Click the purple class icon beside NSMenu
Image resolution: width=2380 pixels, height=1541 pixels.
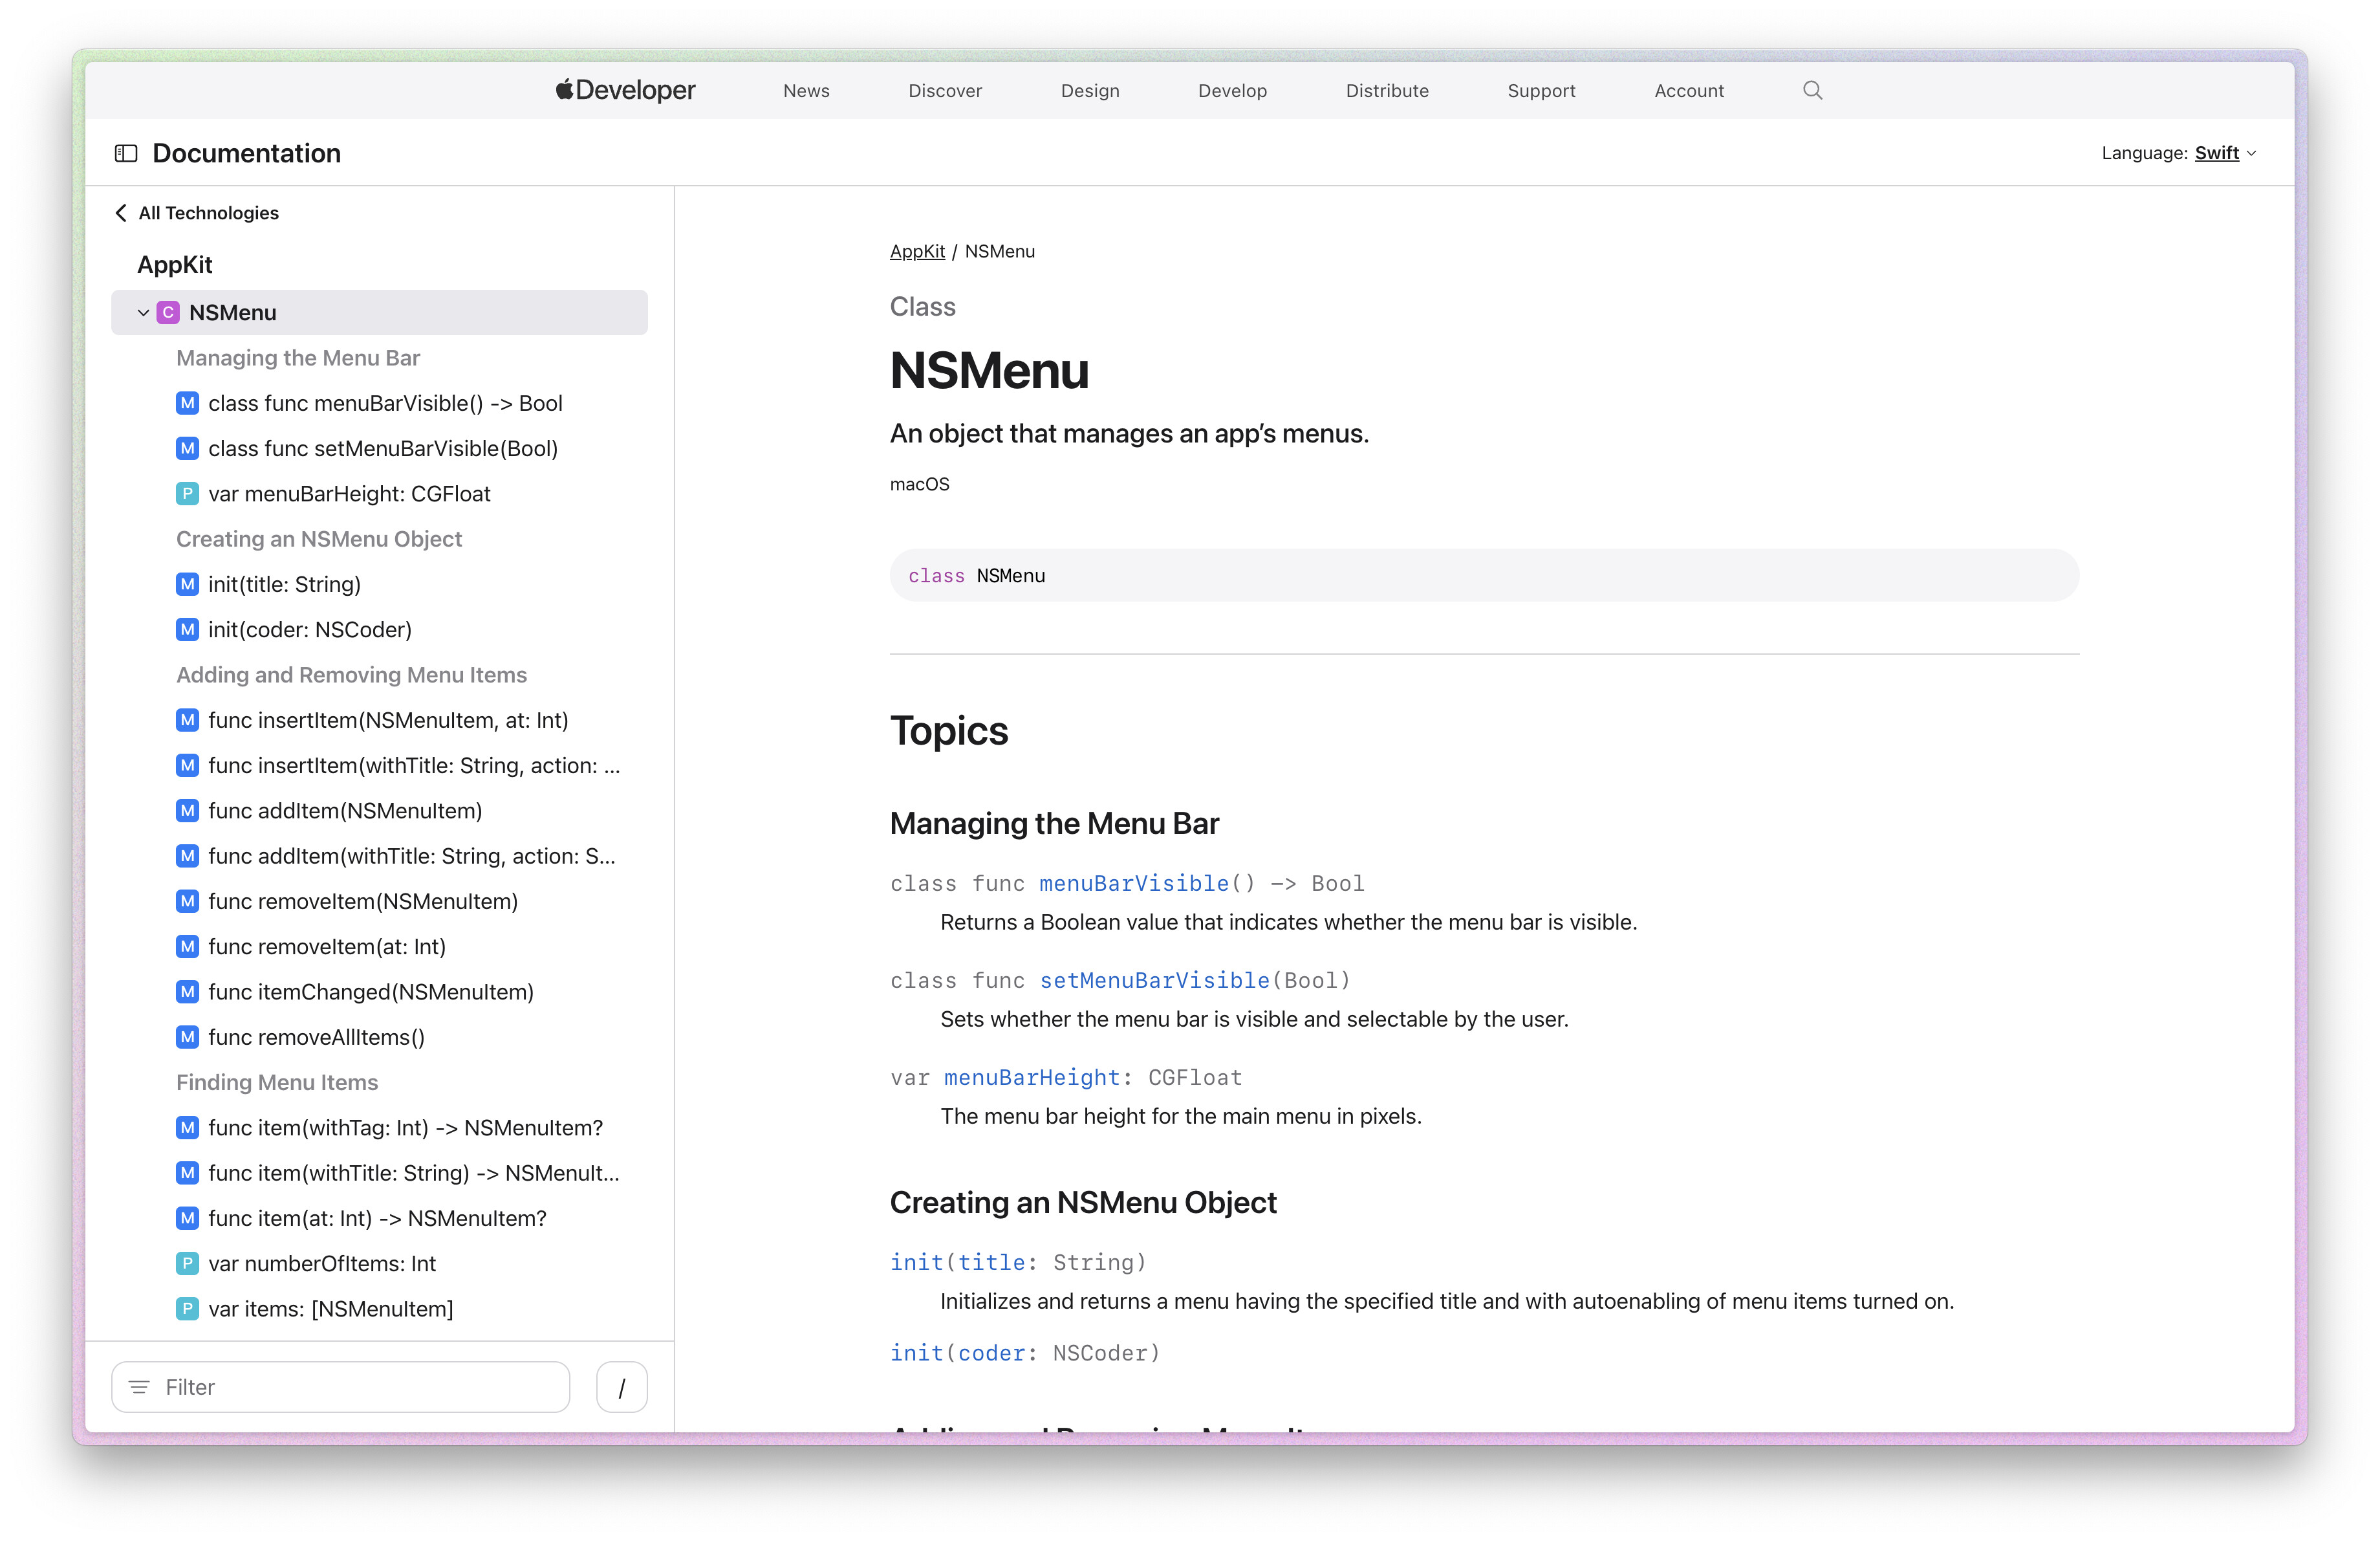pos(168,313)
